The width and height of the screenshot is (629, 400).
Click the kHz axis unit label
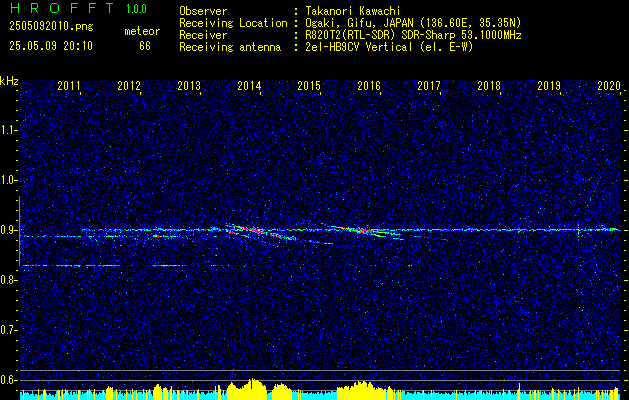[9, 81]
